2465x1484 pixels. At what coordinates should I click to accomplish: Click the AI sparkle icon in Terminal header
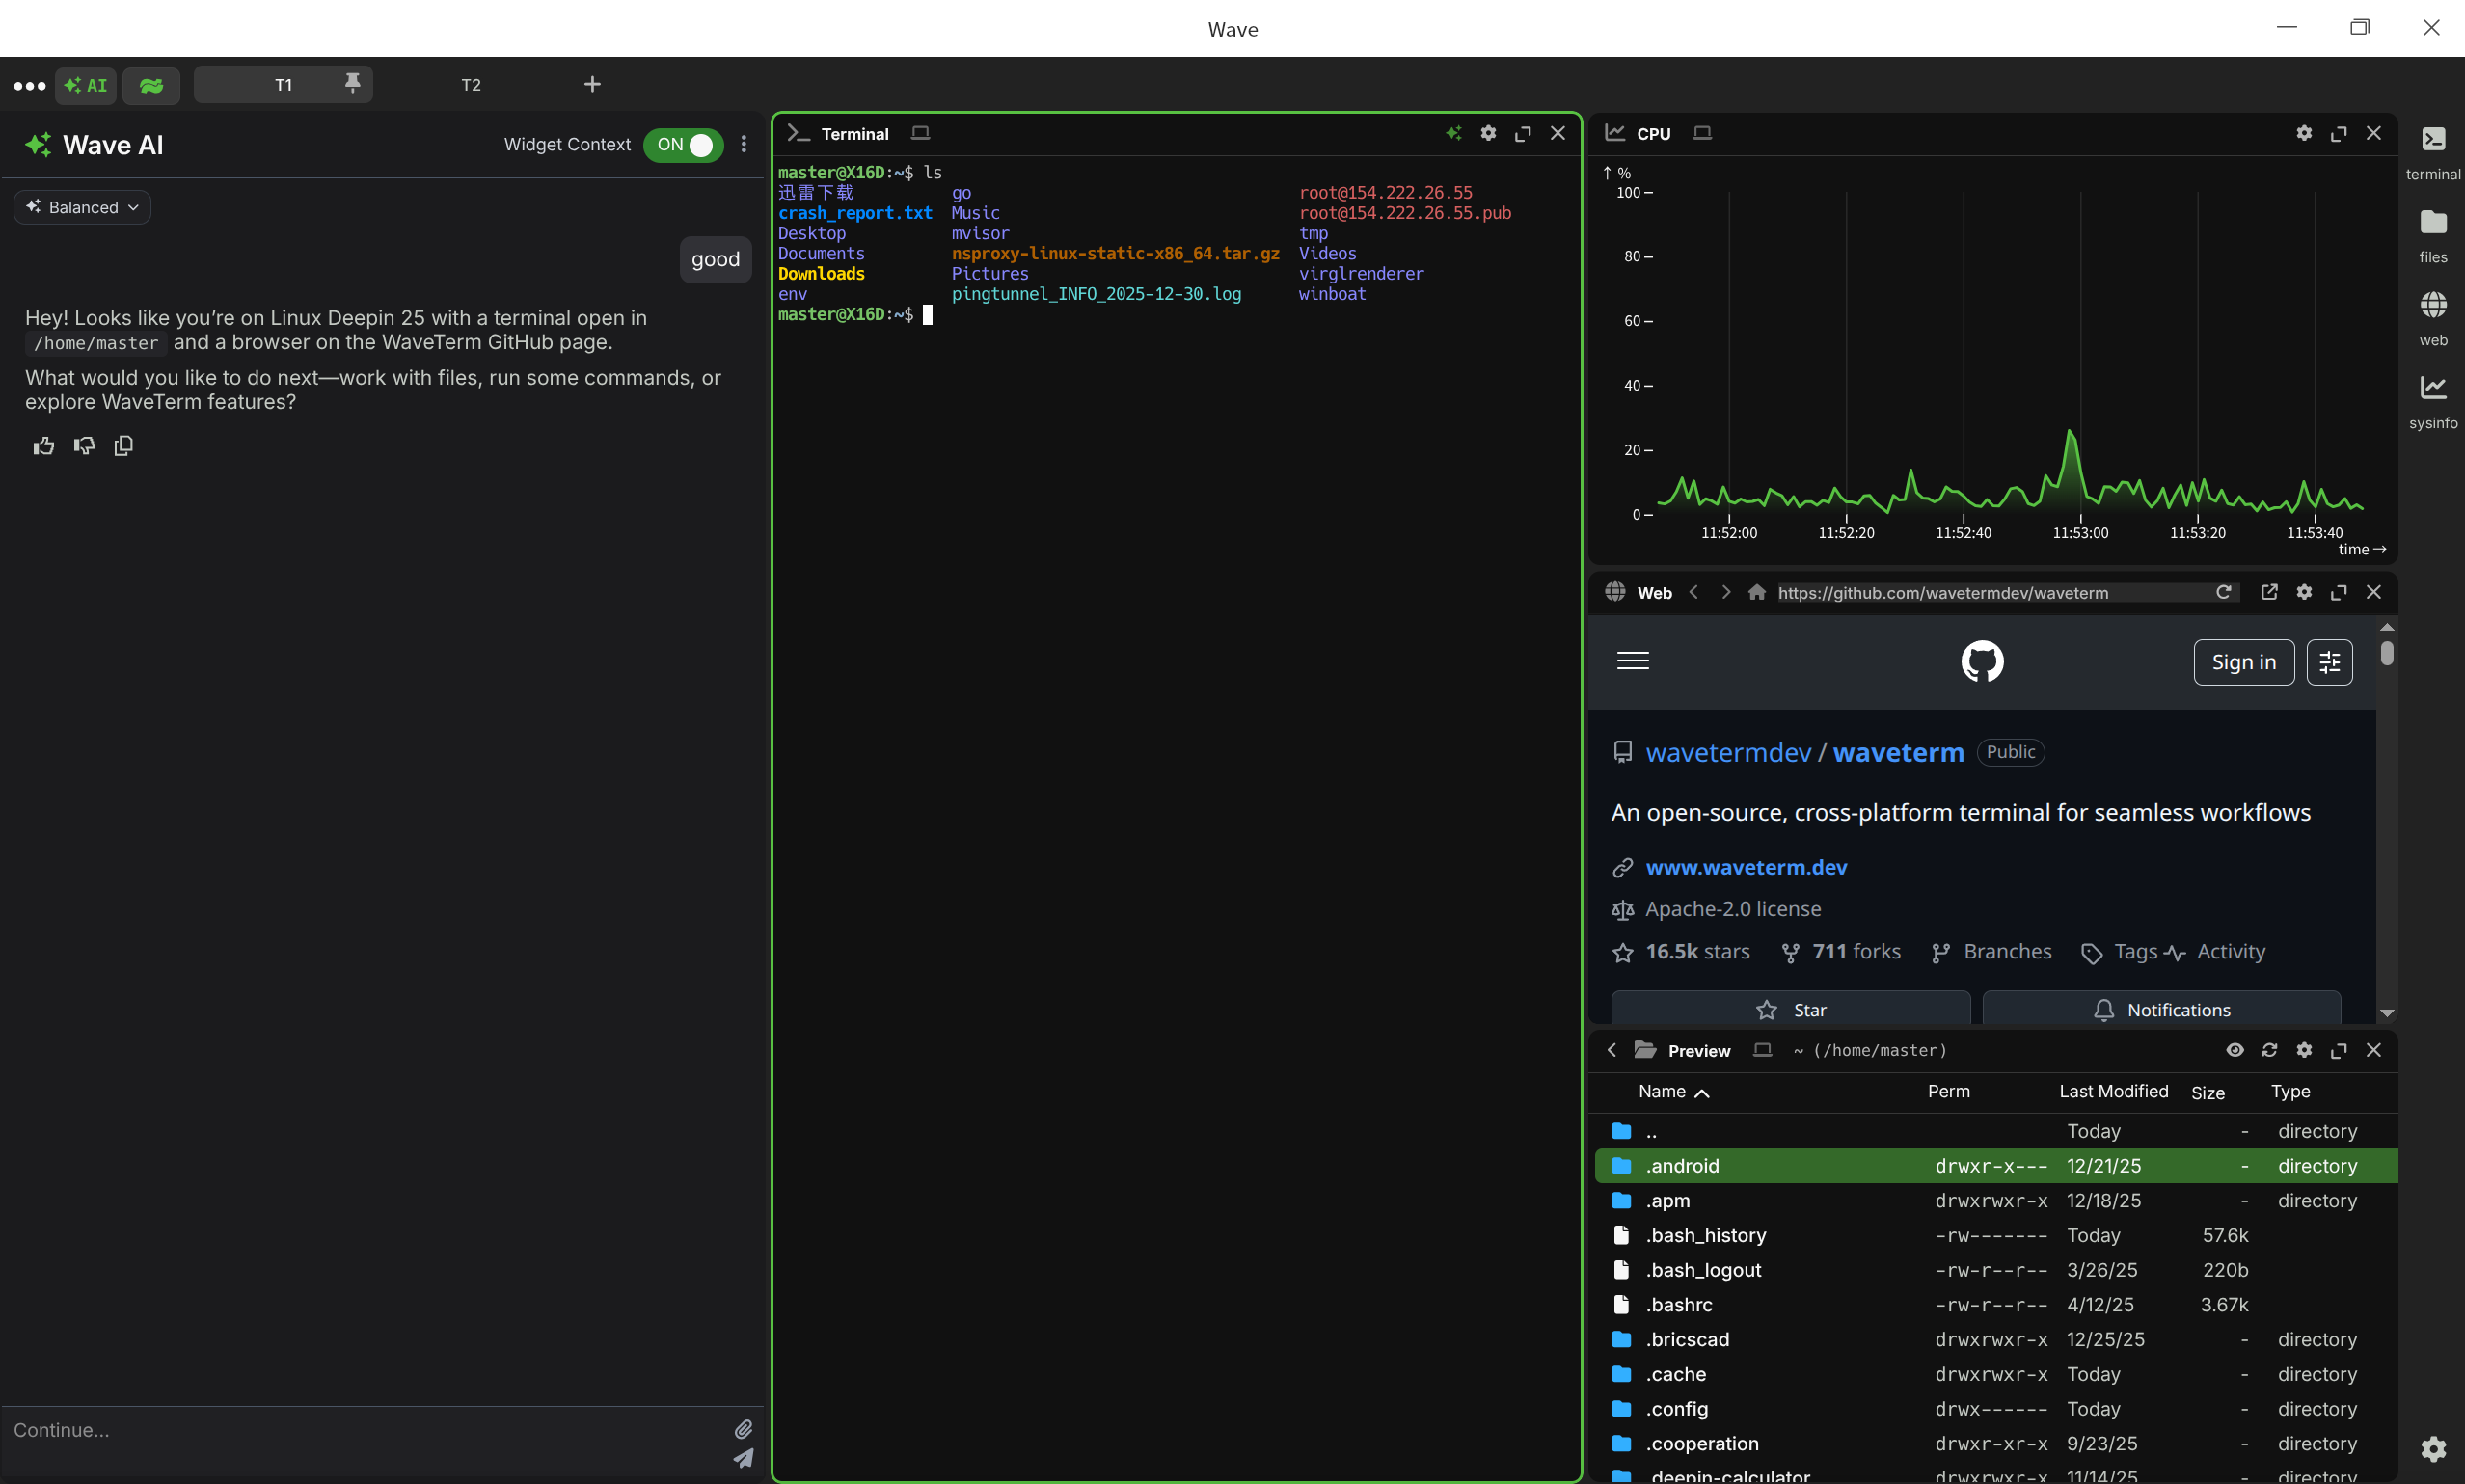[1453, 133]
